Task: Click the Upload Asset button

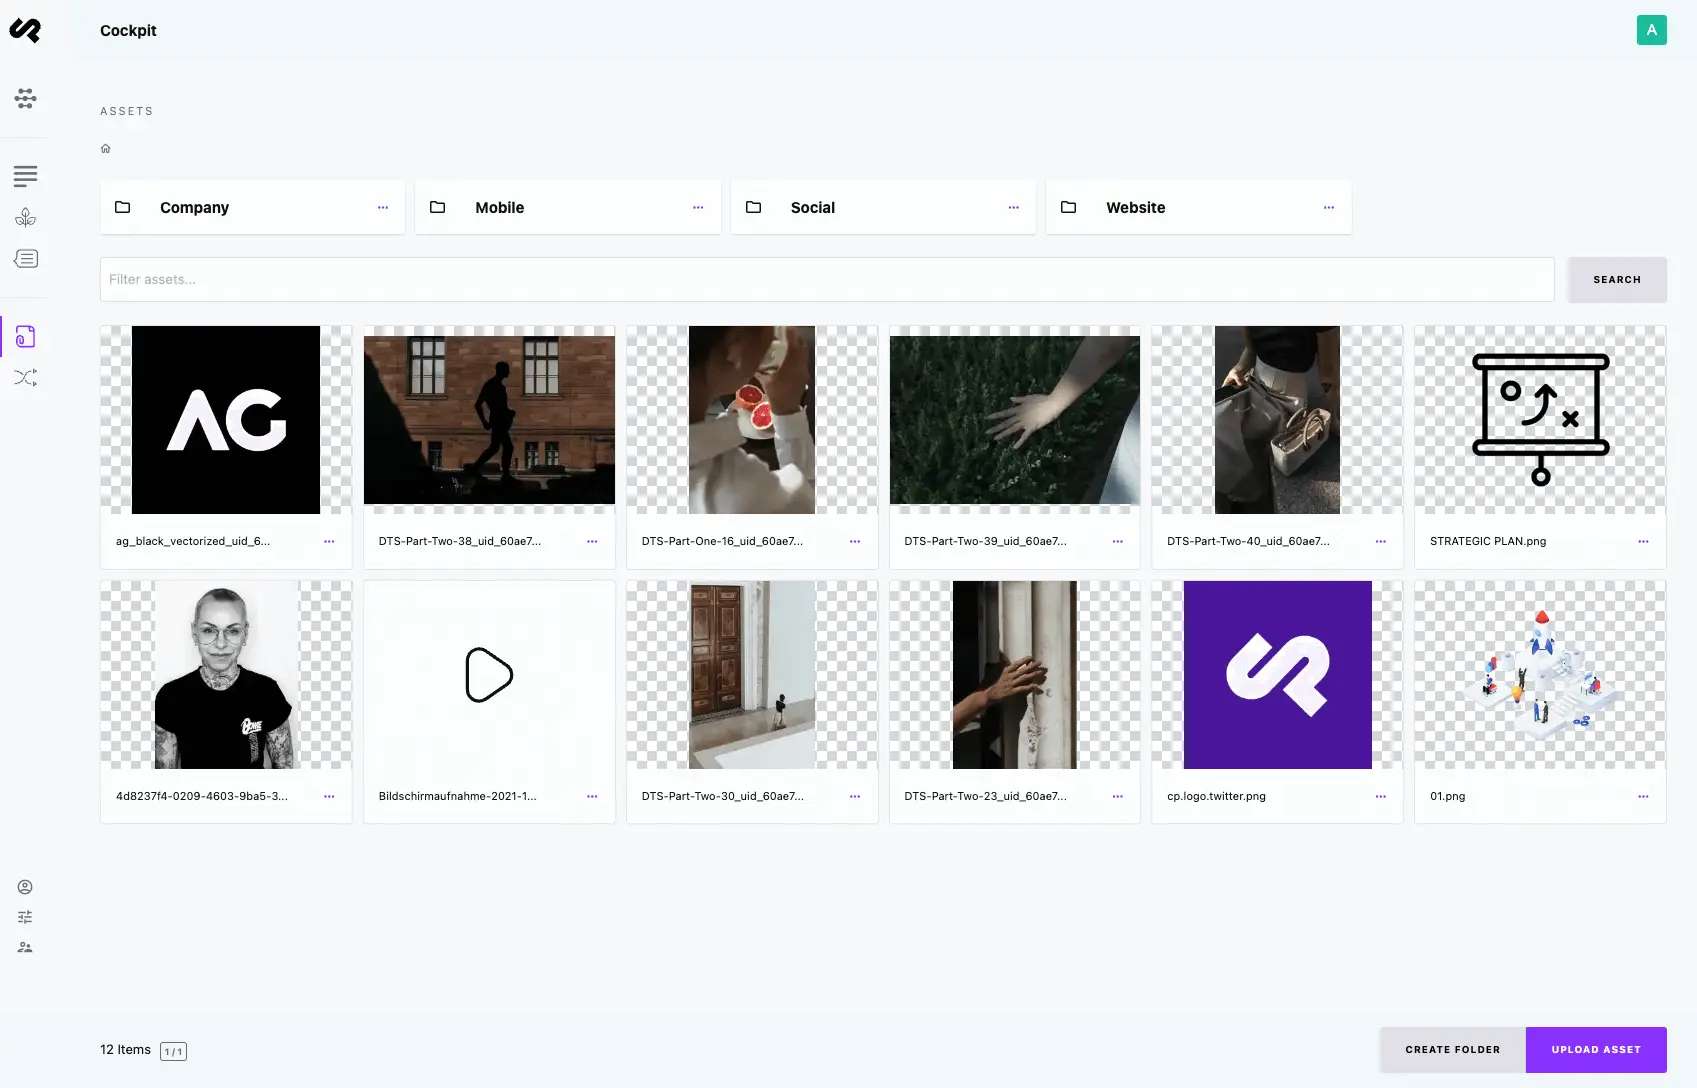Action: pos(1595,1050)
